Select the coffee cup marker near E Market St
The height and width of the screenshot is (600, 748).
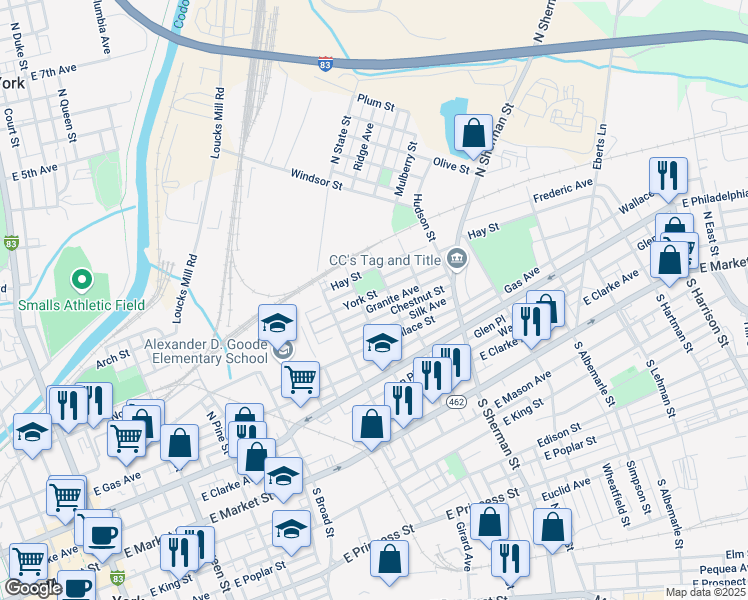click(103, 537)
